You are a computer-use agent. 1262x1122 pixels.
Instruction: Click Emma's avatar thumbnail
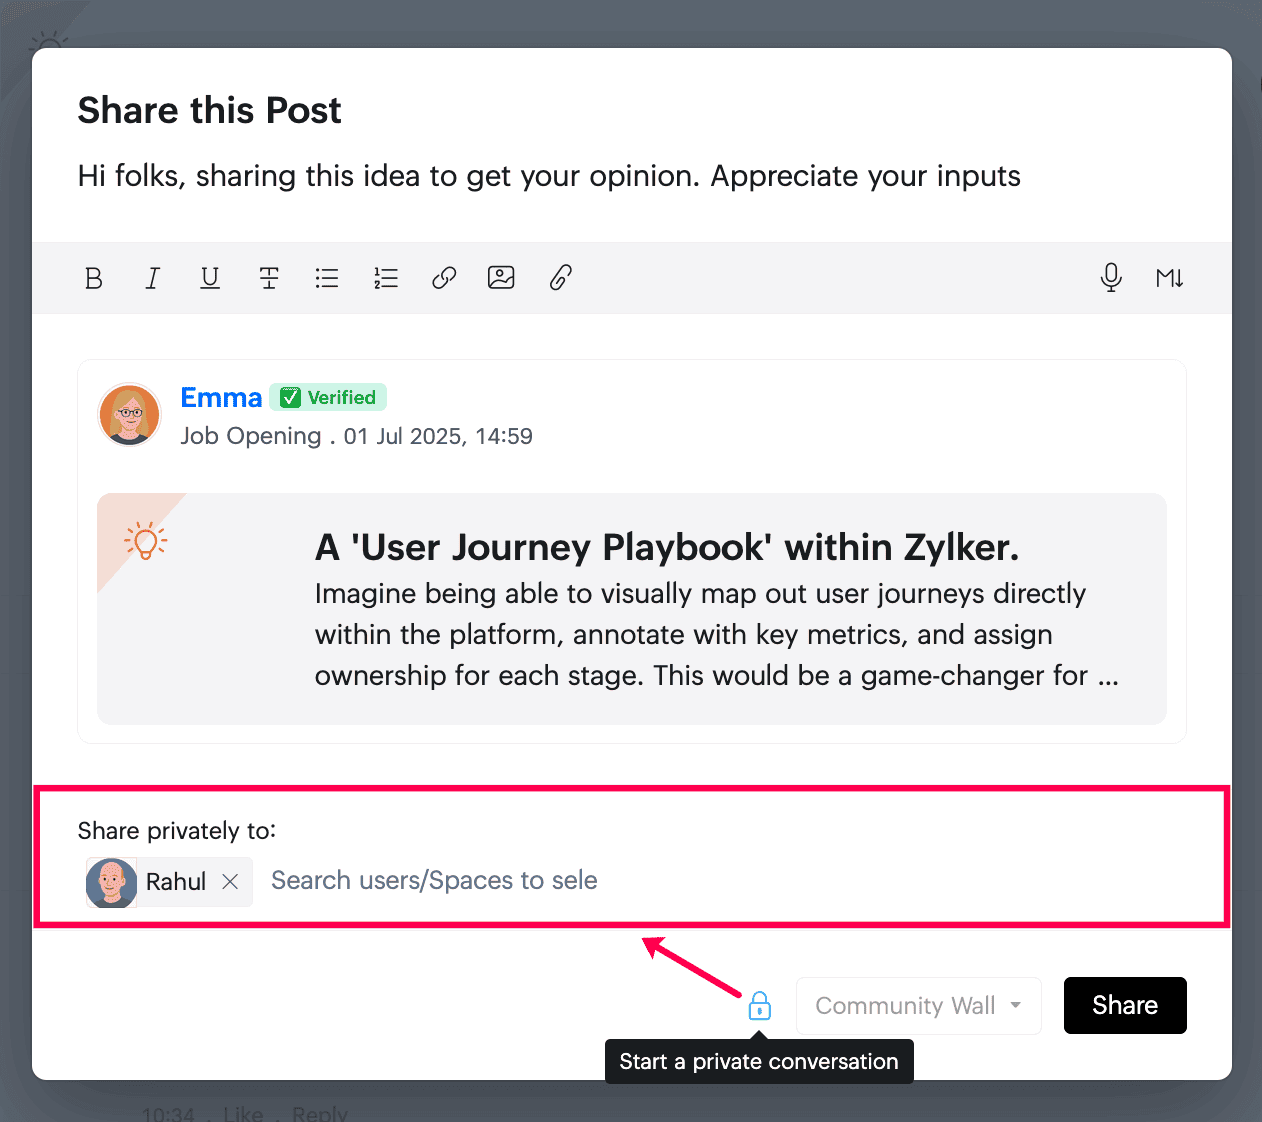130,414
